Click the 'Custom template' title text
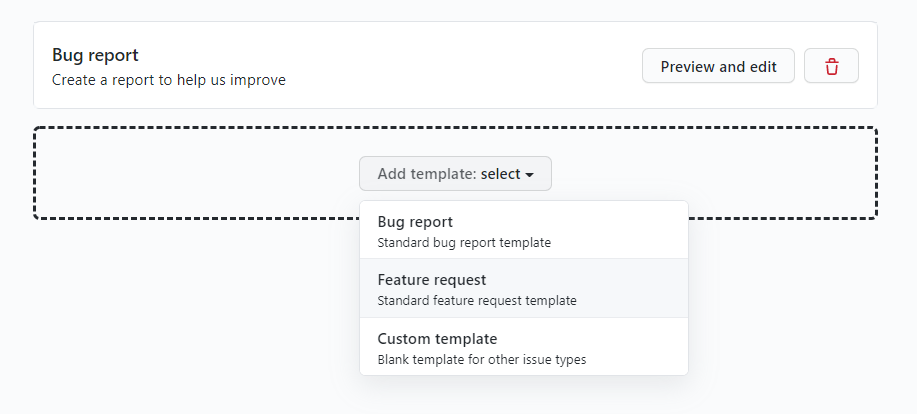Screen dimensions: 917x414 [437, 338]
